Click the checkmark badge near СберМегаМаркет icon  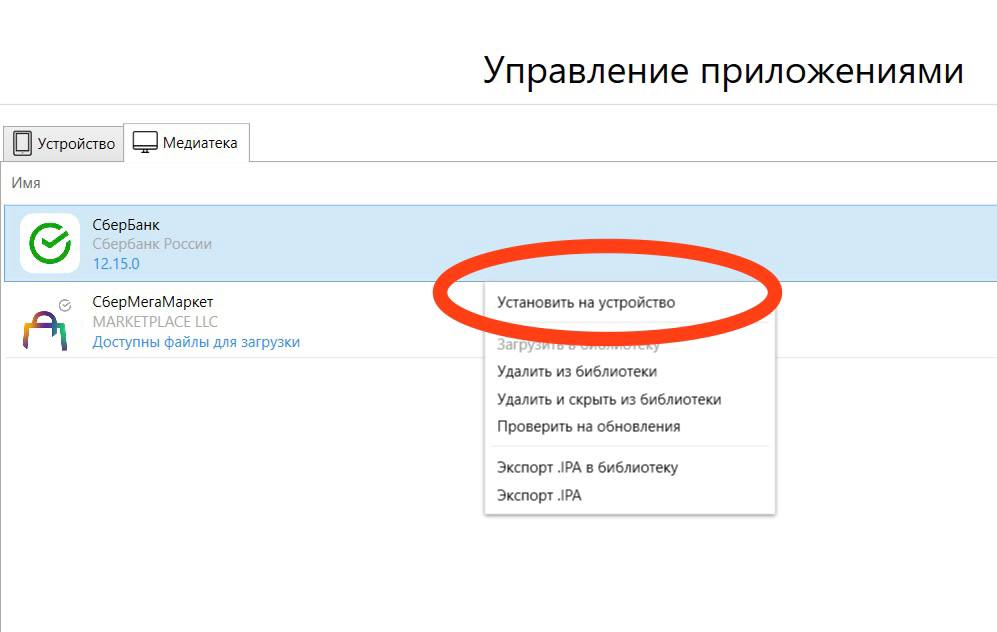tap(65, 306)
